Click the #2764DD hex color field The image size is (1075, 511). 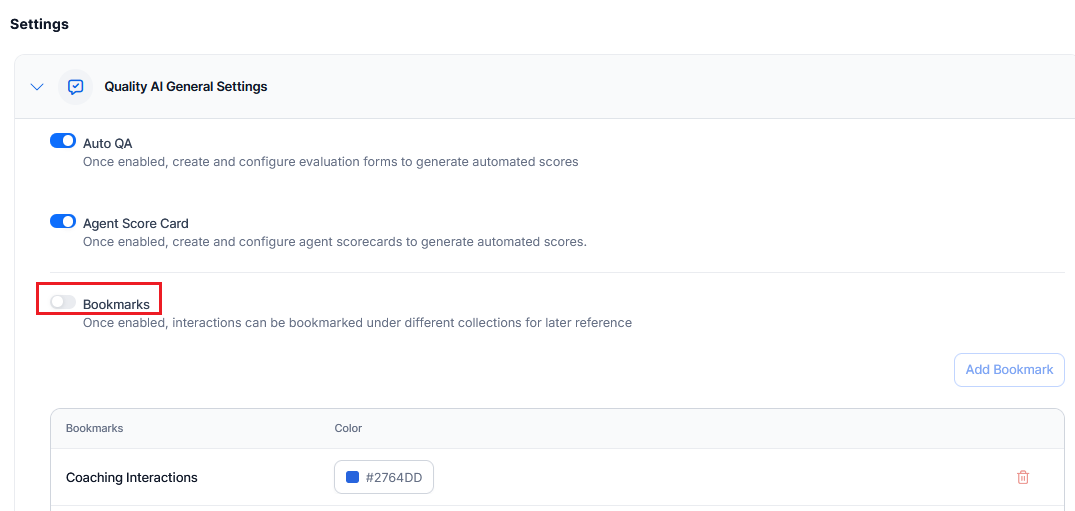click(x=394, y=478)
